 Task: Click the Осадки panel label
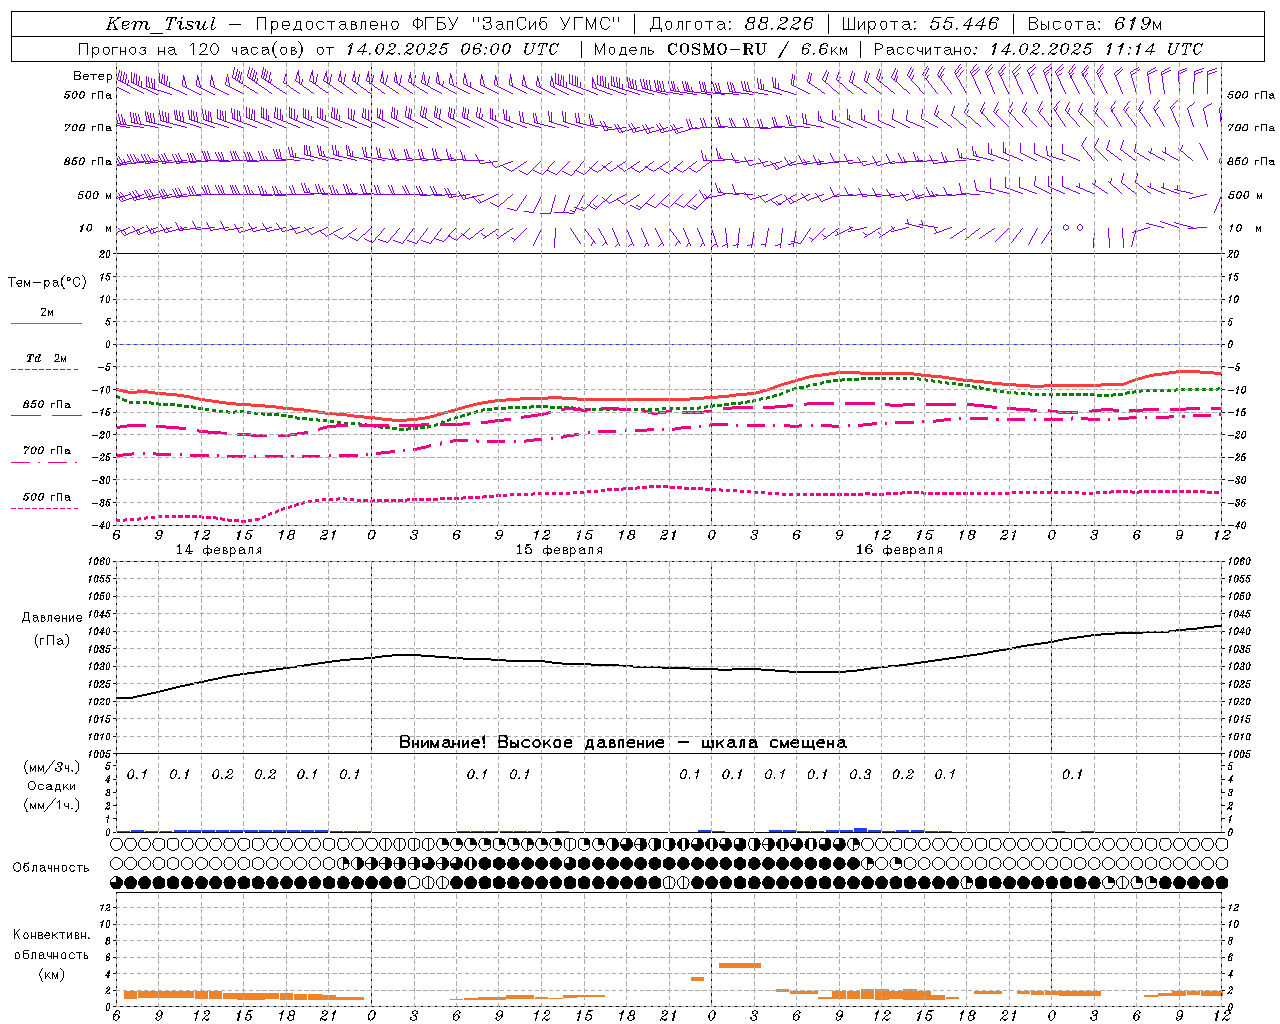coord(52,786)
